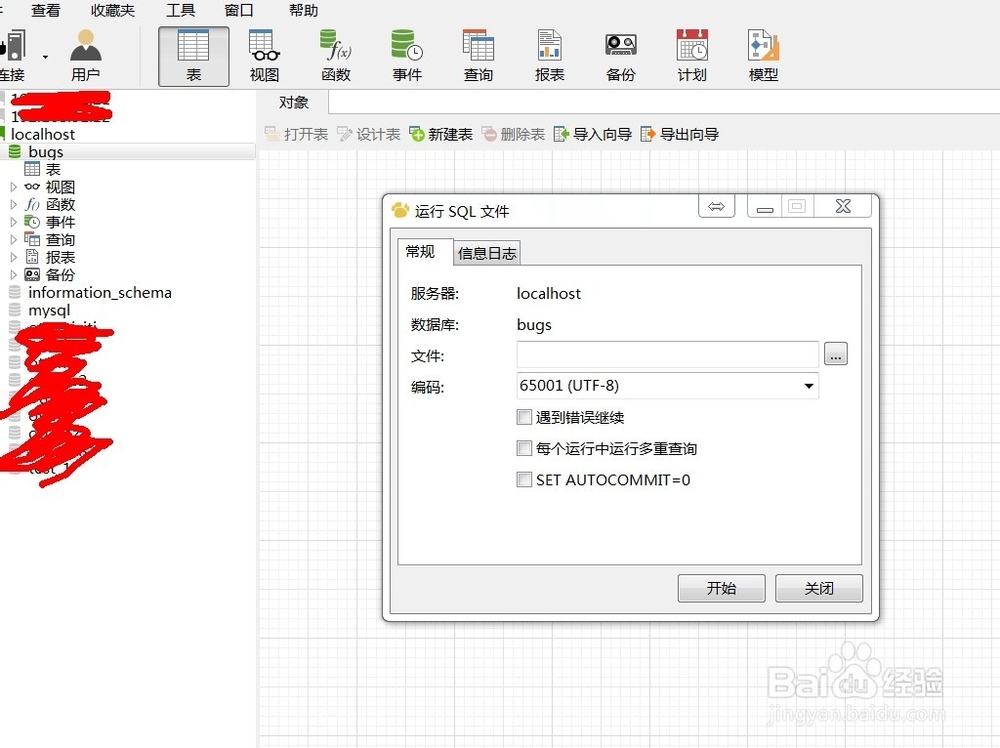The image size is (1000, 748).
Task: Expand the 查询 node under bugs
Action: [13, 240]
